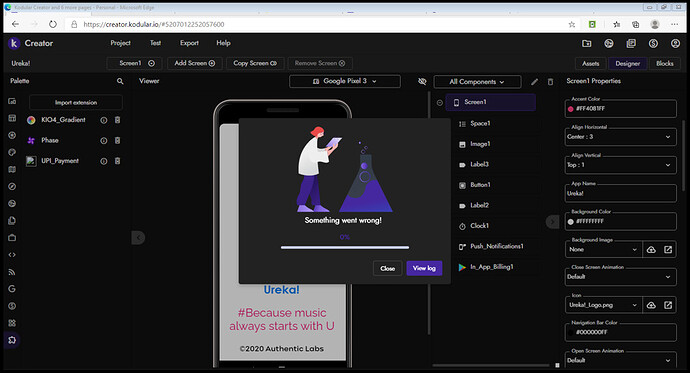
Task: Open the Align Horizontal dropdown
Action: (620, 137)
